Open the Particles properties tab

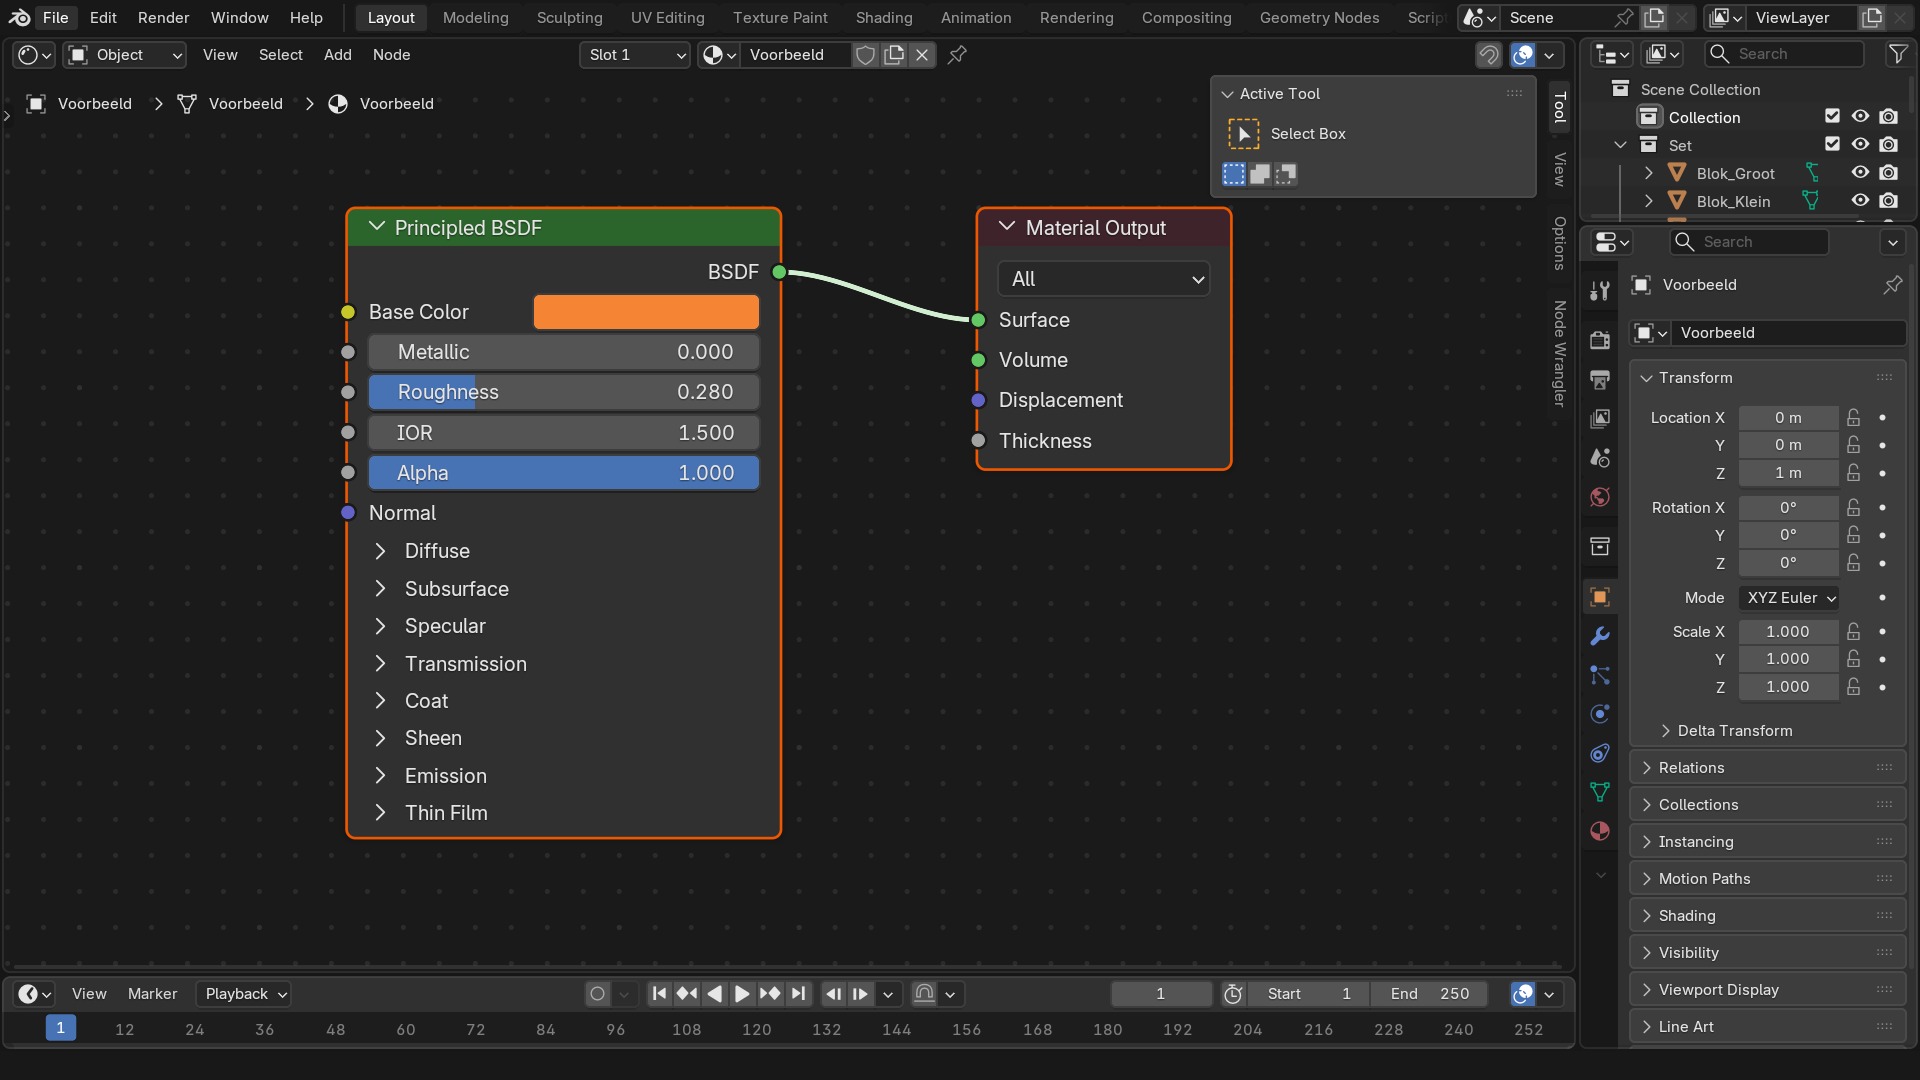pos(1600,675)
